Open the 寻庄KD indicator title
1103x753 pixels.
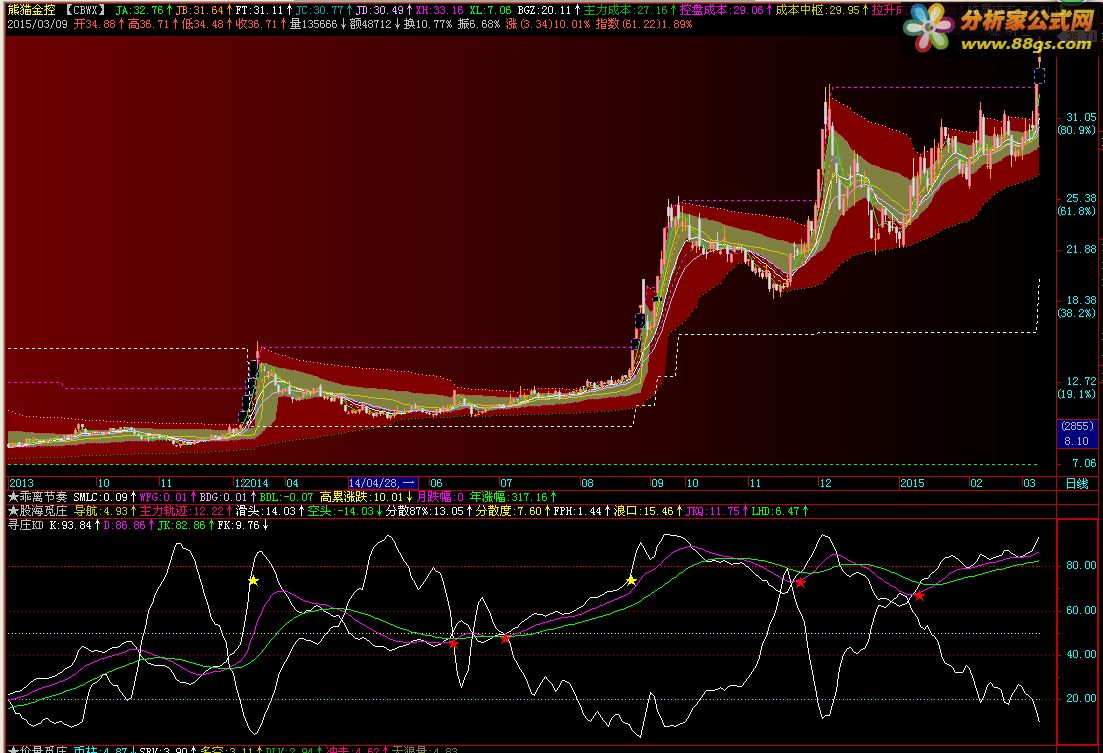tap(25, 525)
